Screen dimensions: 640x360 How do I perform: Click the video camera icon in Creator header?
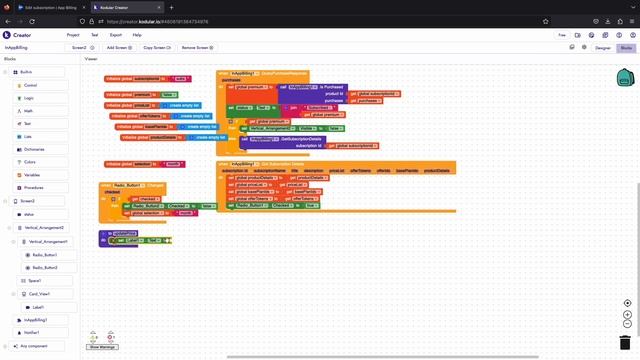[x=578, y=35]
